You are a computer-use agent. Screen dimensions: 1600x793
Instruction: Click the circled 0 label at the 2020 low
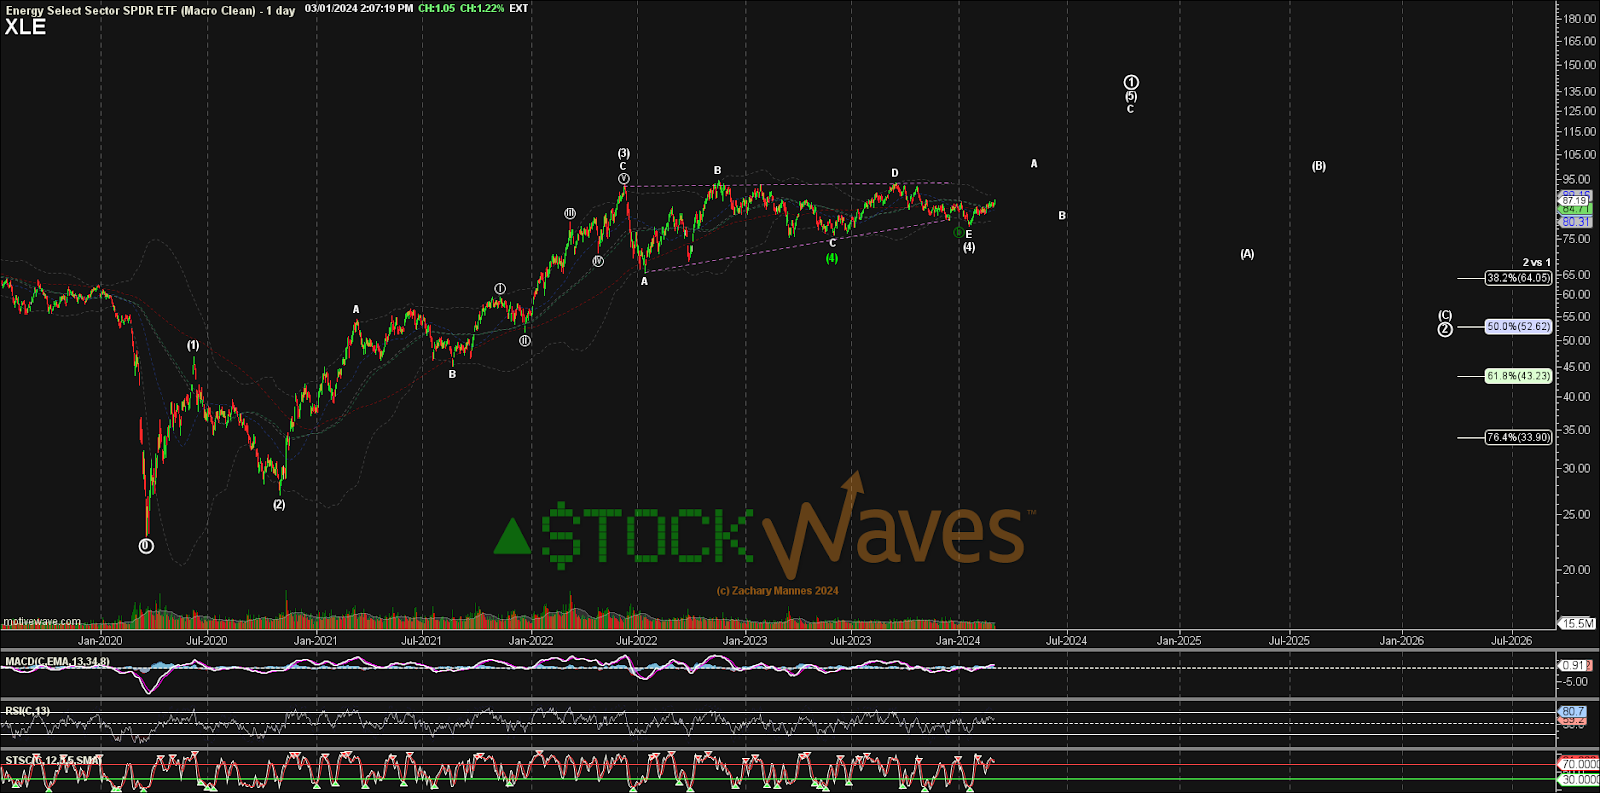[146, 546]
